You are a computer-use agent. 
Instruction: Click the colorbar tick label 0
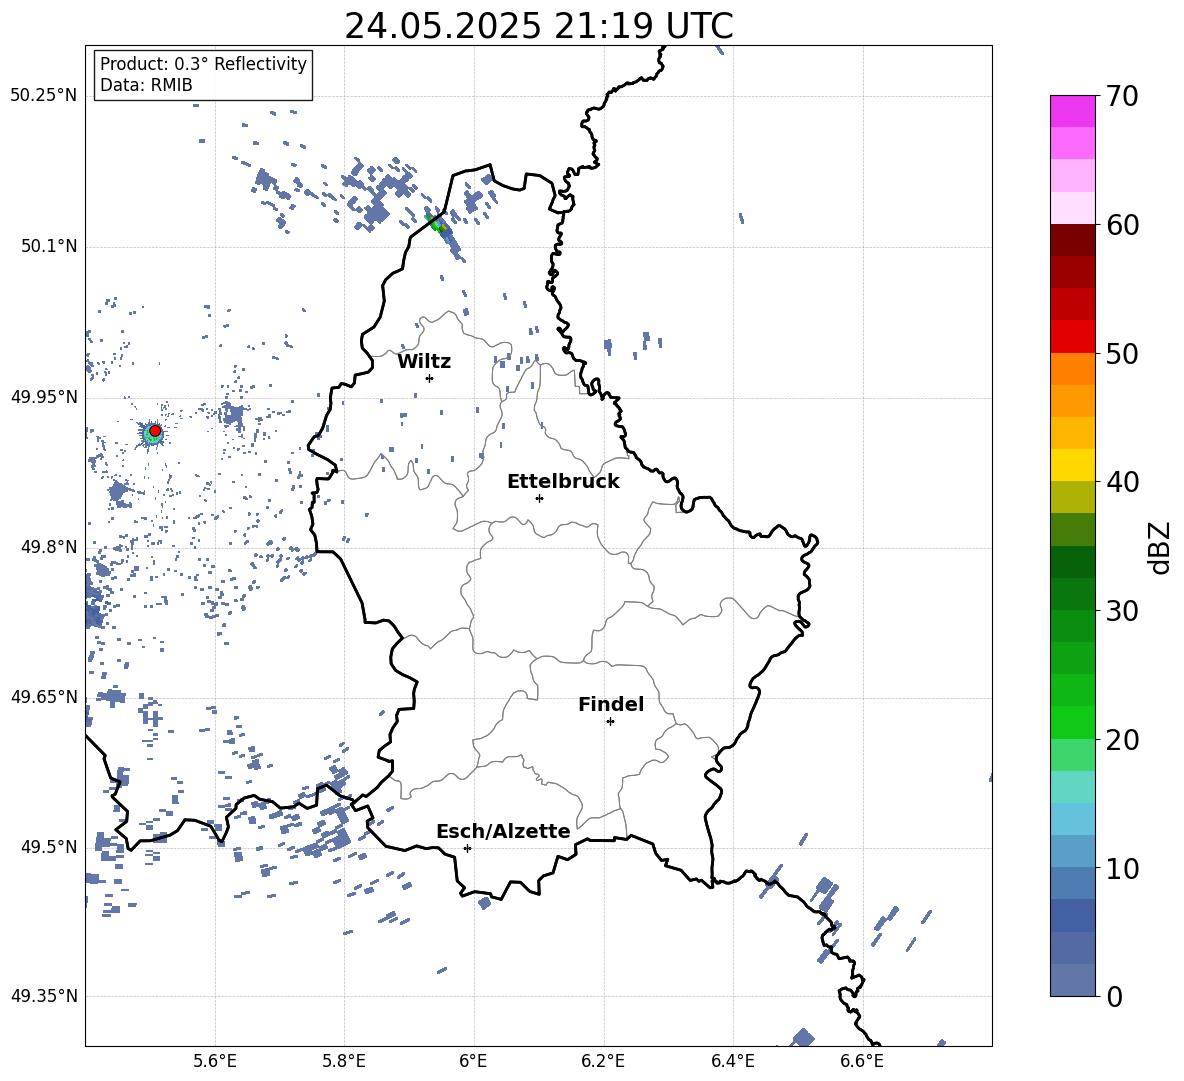click(x=1115, y=996)
